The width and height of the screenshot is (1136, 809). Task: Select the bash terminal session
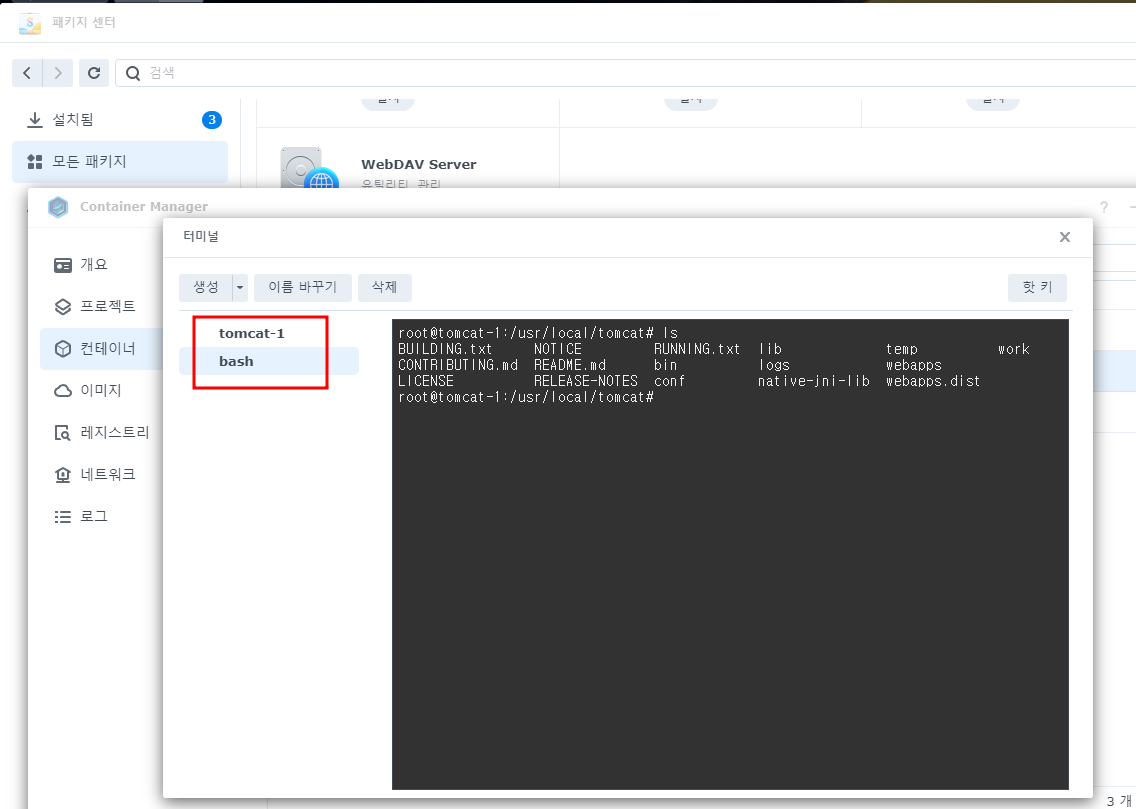tap(269, 361)
